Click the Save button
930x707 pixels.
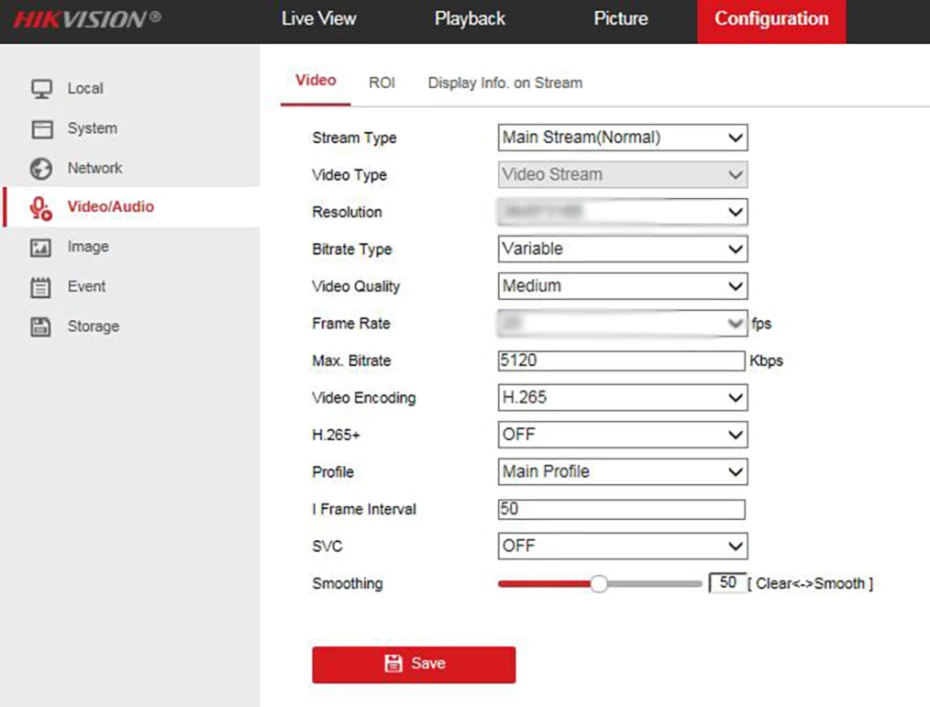pyautogui.click(x=414, y=664)
